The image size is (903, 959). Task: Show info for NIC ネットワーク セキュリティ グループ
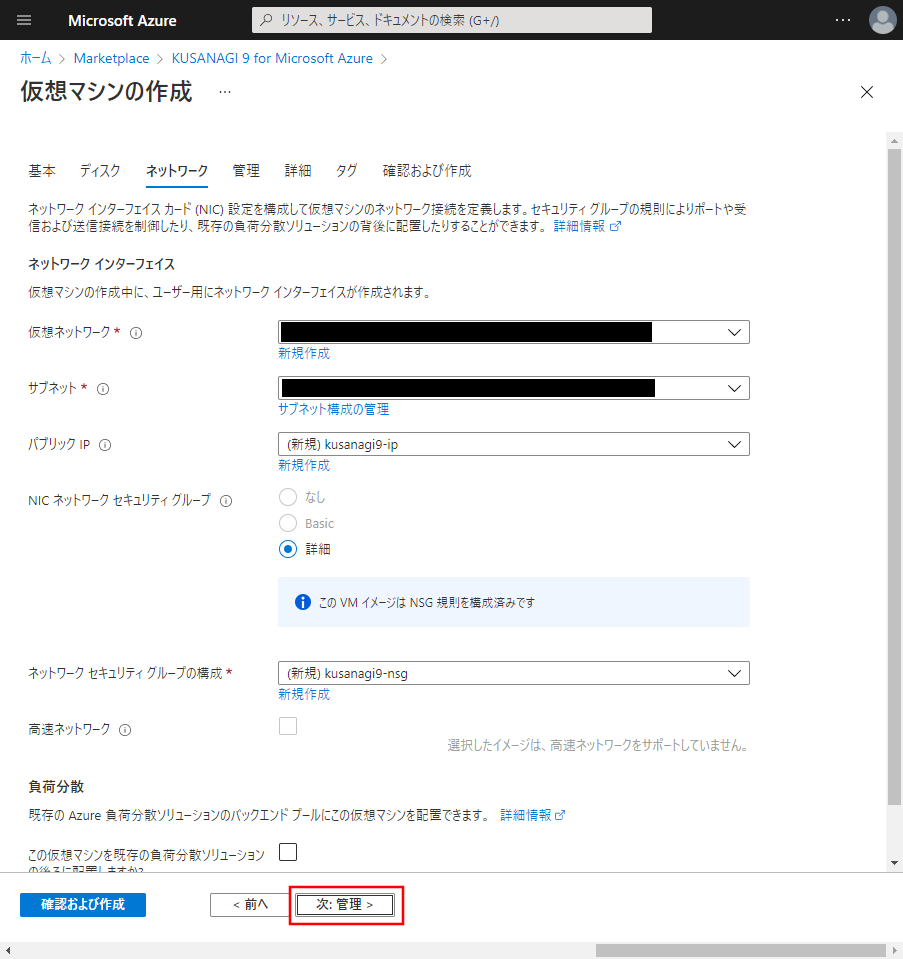226,501
